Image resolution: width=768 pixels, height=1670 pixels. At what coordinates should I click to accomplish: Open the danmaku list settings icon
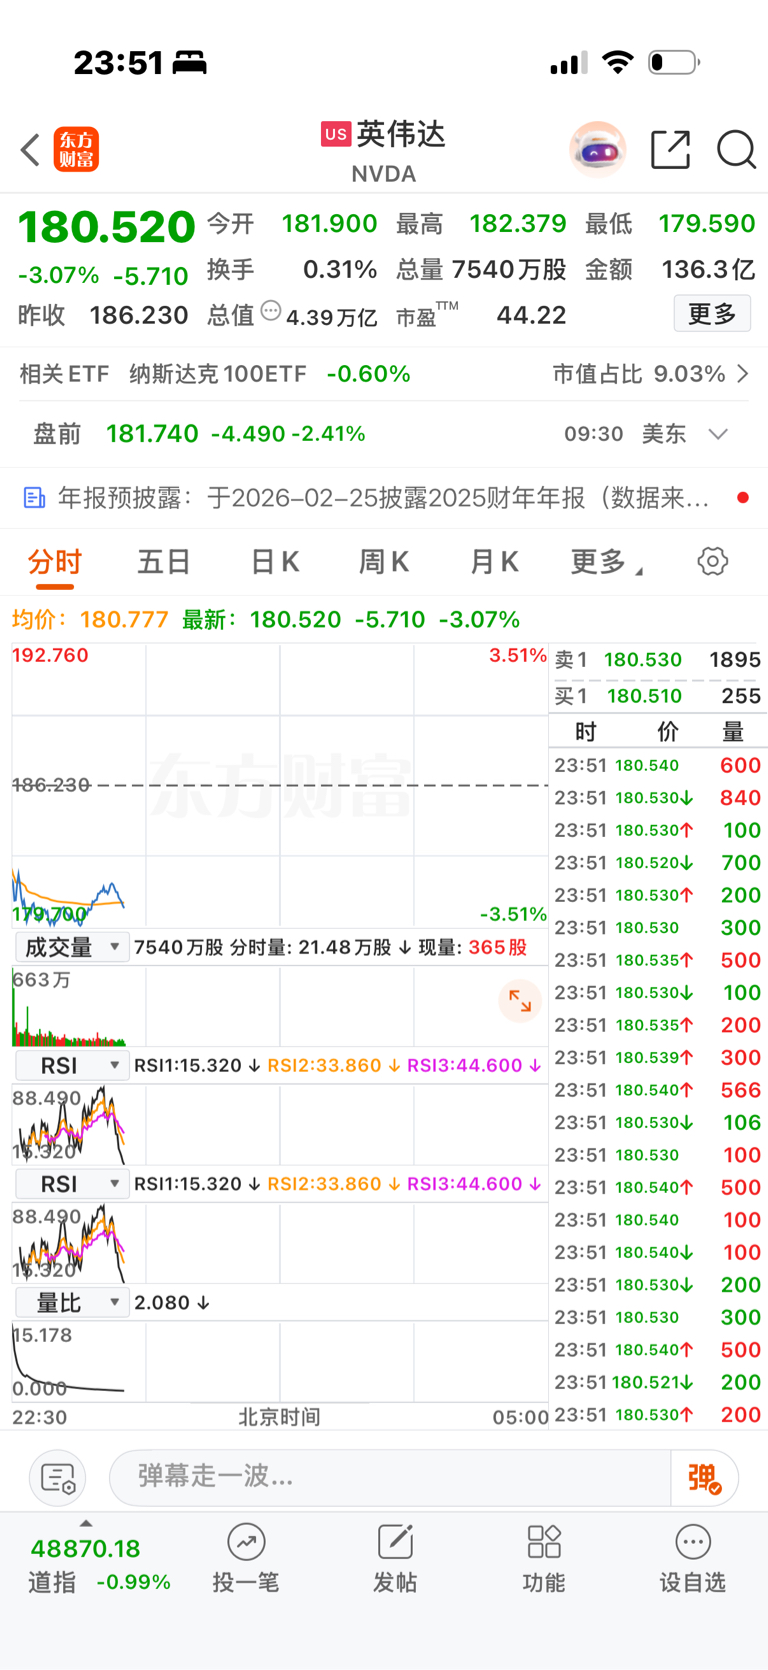[x=58, y=1477]
